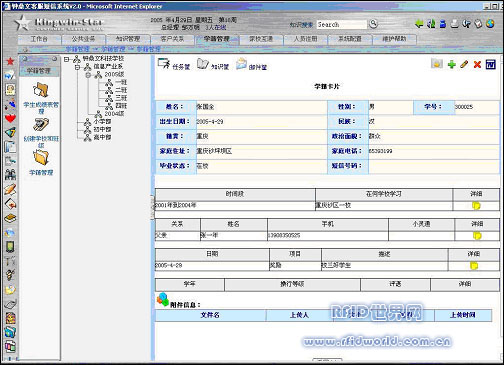Click the stacked books icon in sidebar
504x365 pixels.
click(x=10, y=218)
